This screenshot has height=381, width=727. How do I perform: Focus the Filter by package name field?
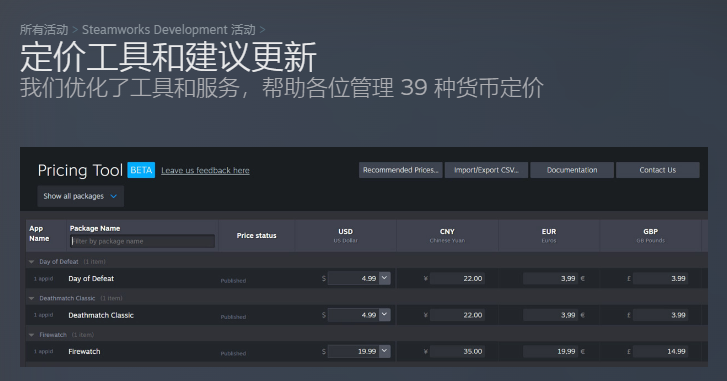142,241
